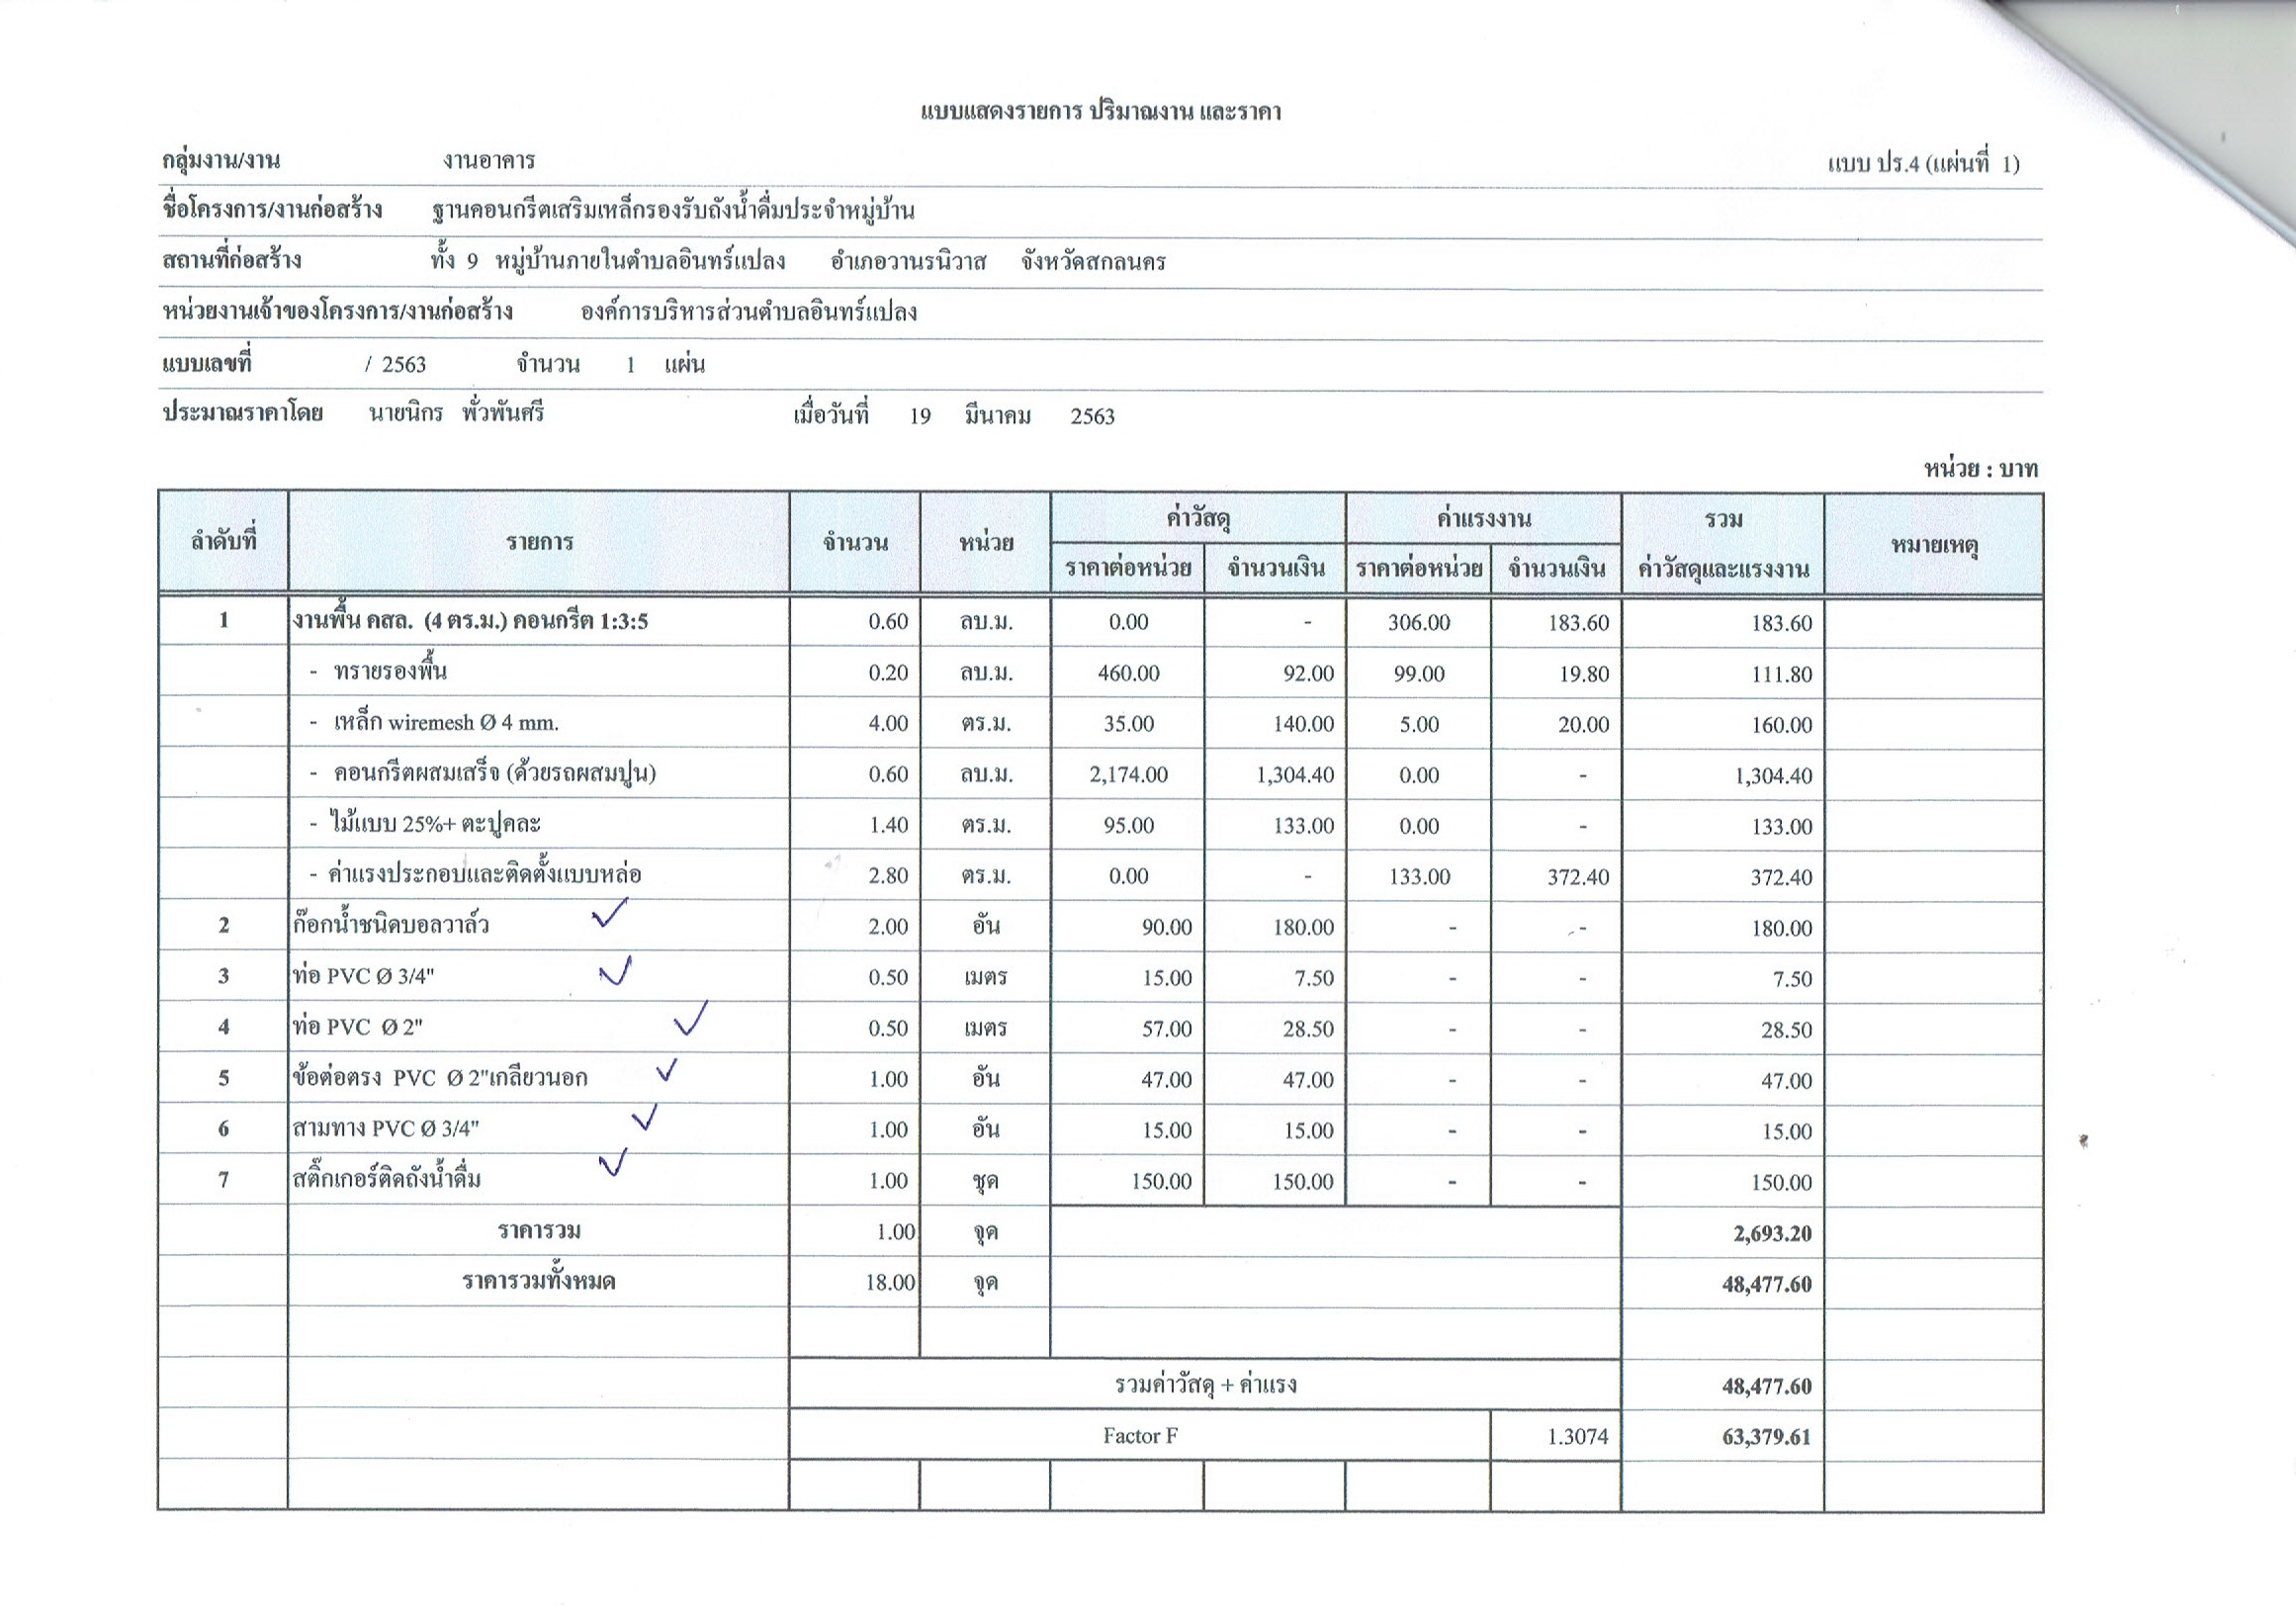
Task: Click the text จังหวัดสกลนคร
Action: coord(1093,262)
